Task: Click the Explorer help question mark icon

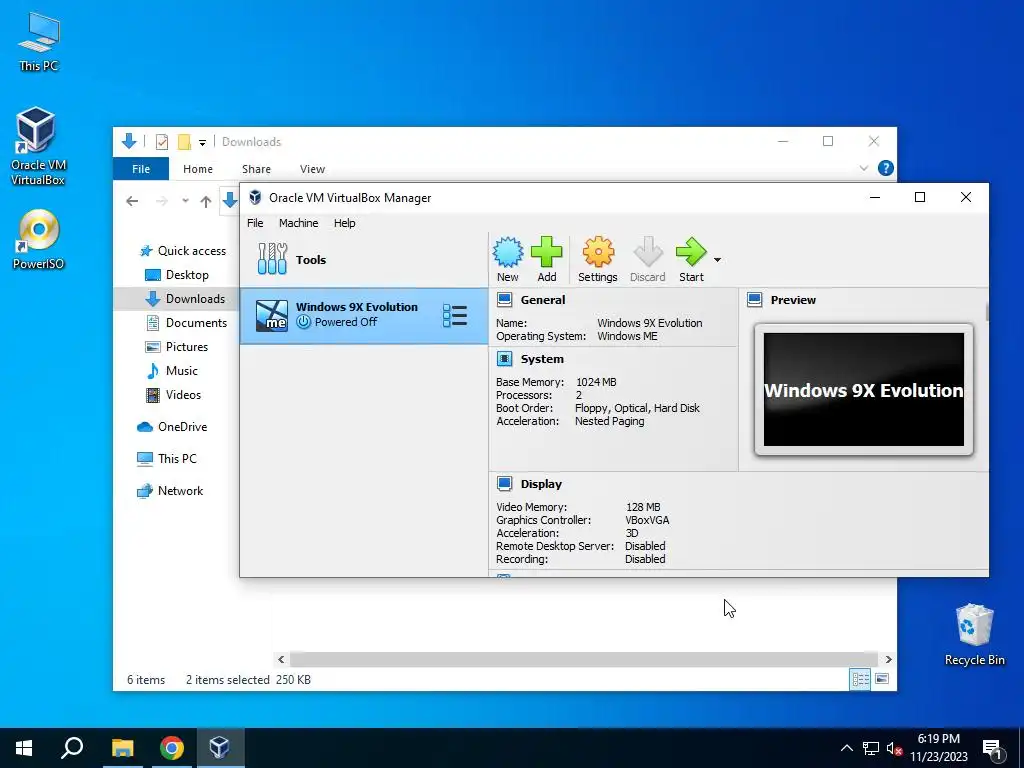Action: coord(886,168)
